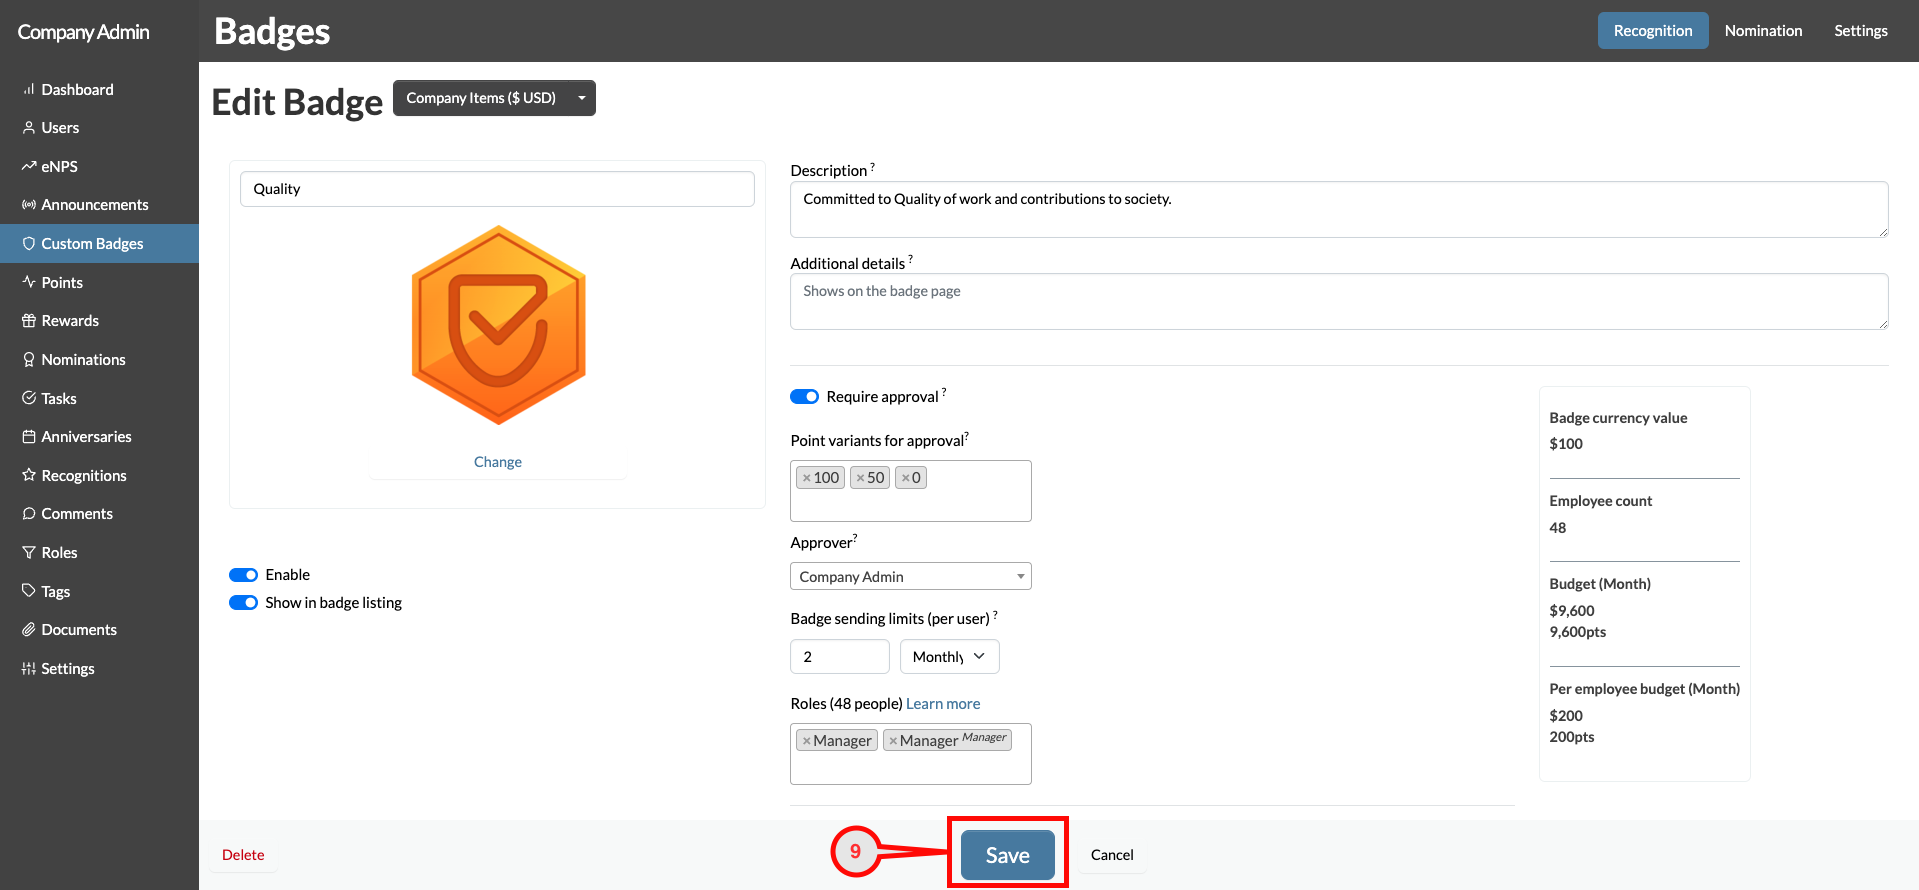The width and height of the screenshot is (1919, 890).
Task: Click the Comments speech bubble icon
Action: click(29, 514)
